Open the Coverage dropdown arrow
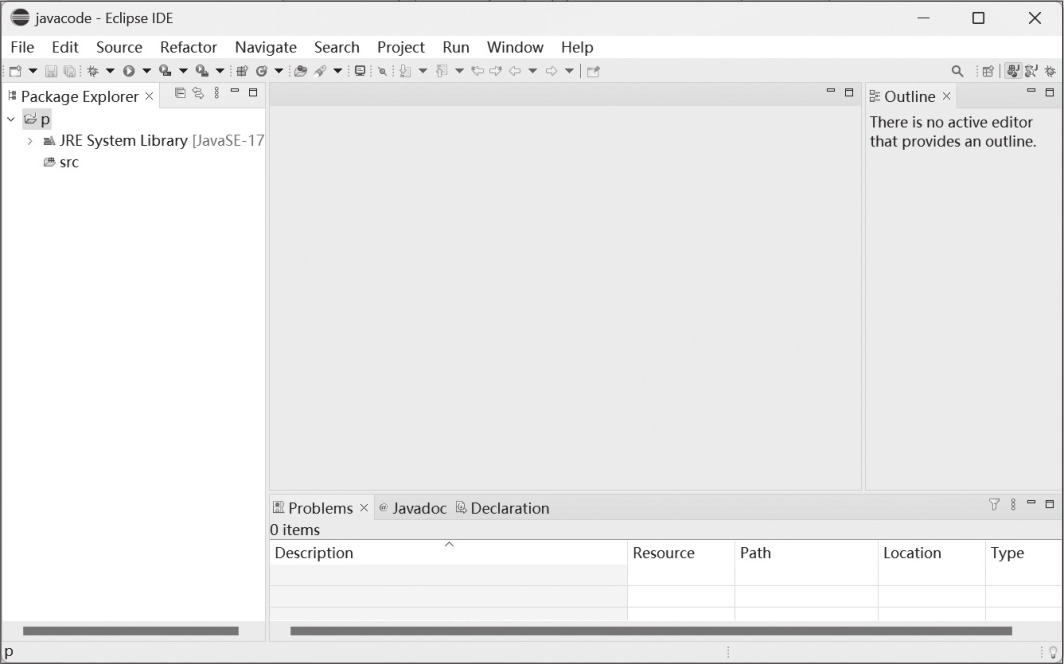The image size is (1064, 664). [x=183, y=71]
